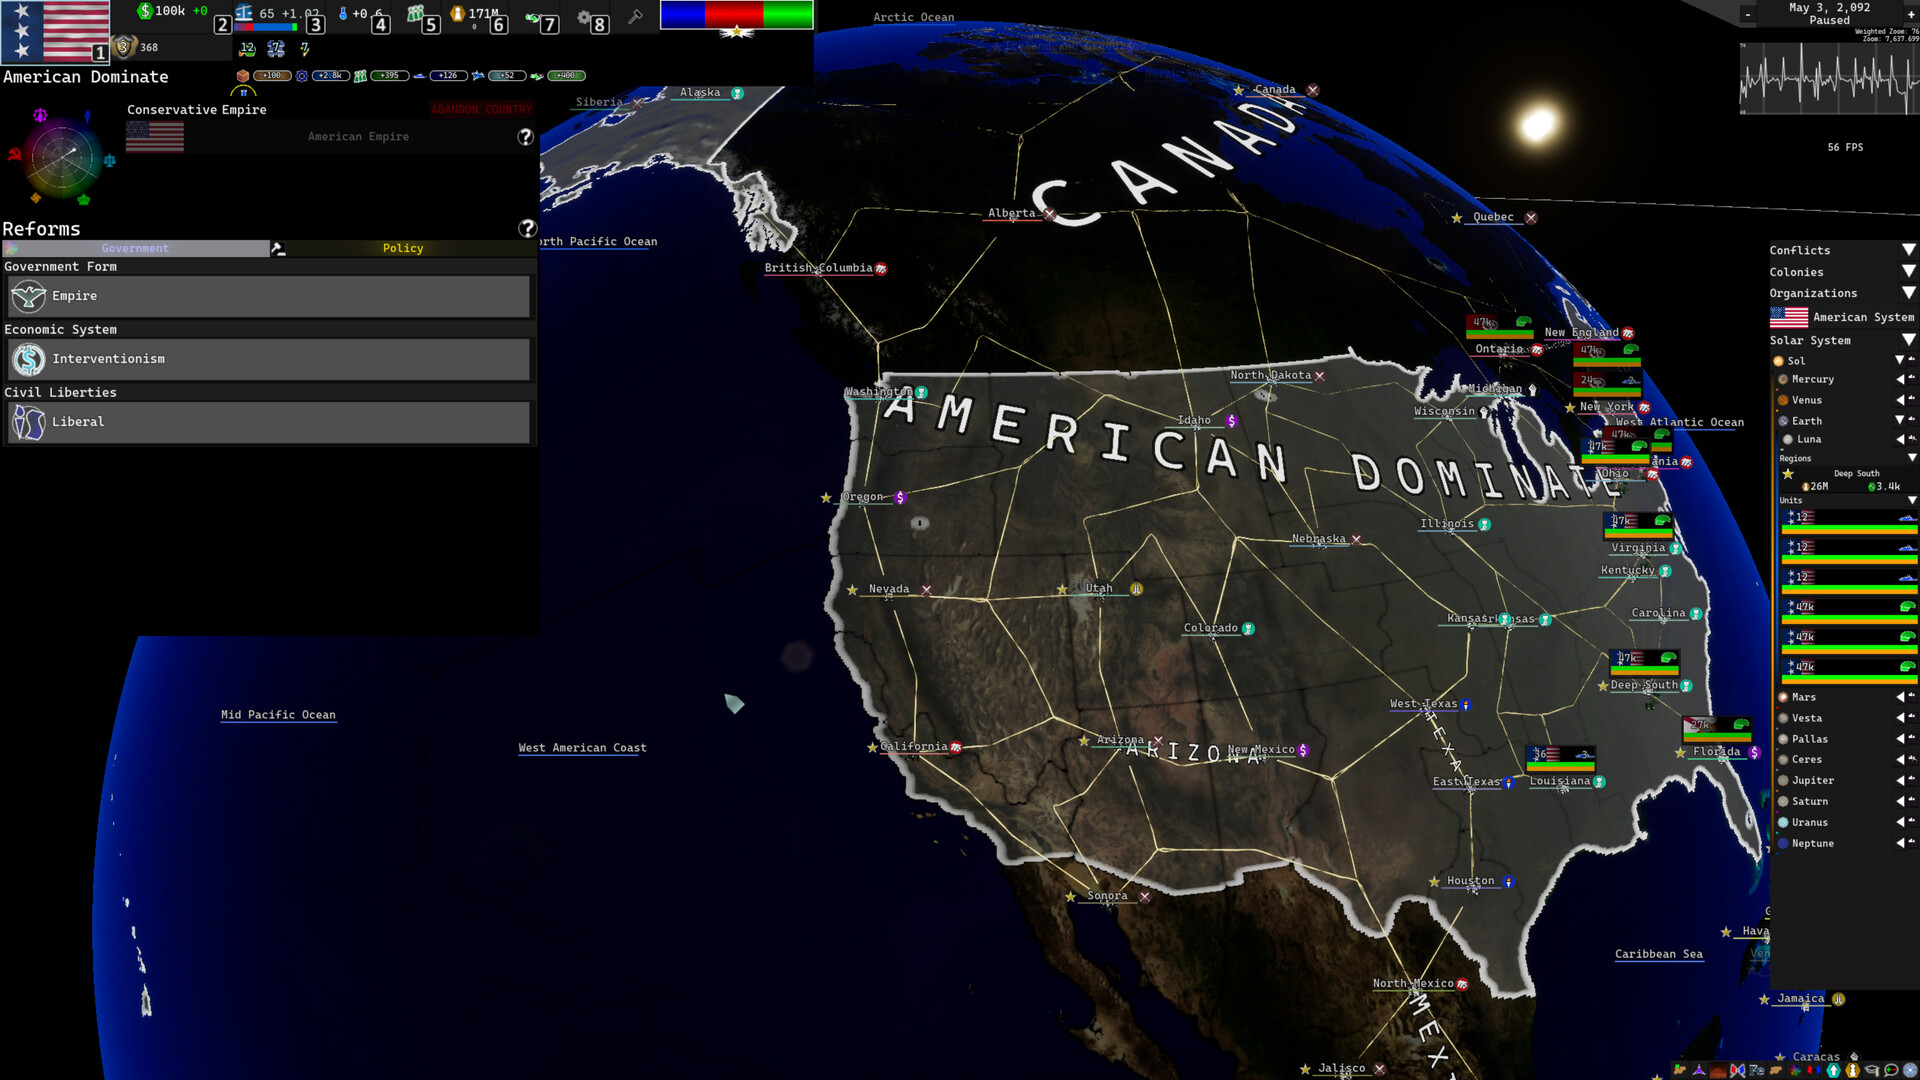The height and width of the screenshot is (1080, 1920).
Task: Select the Government tab
Action: 135,248
